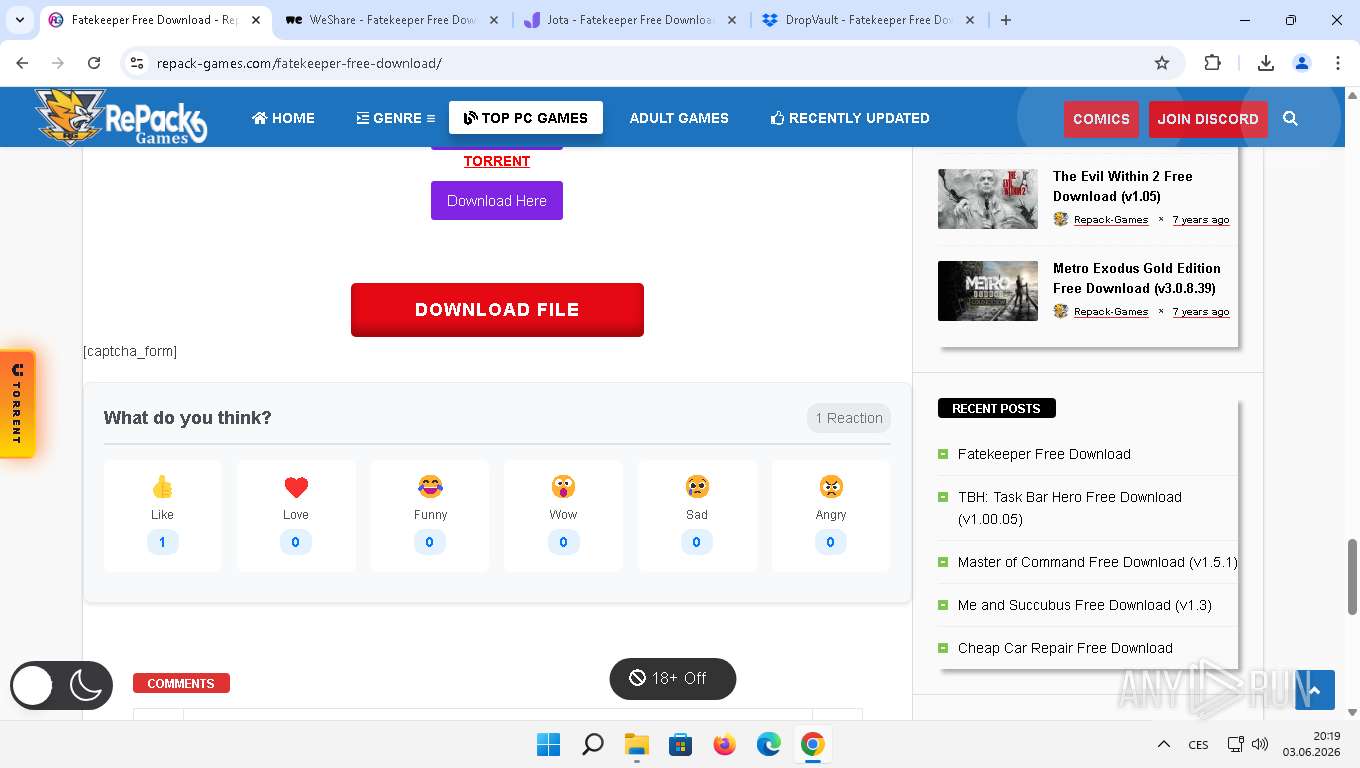Open a new browser tab
Screen dimensions: 1360x768
1006,20
